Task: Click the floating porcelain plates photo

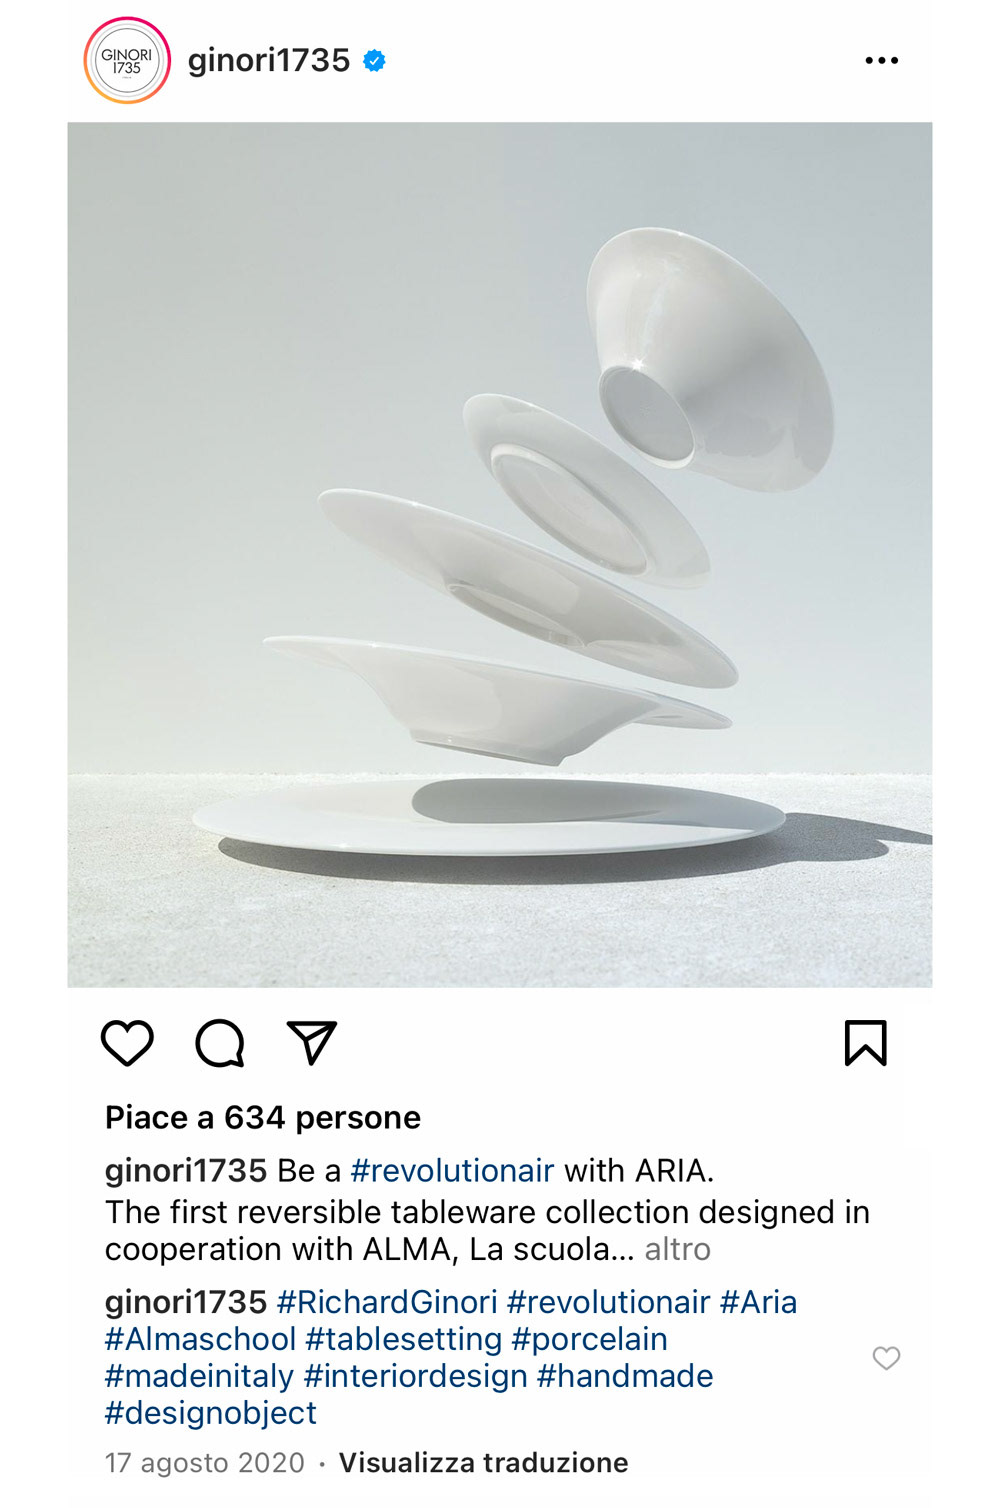Action: [500, 555]
